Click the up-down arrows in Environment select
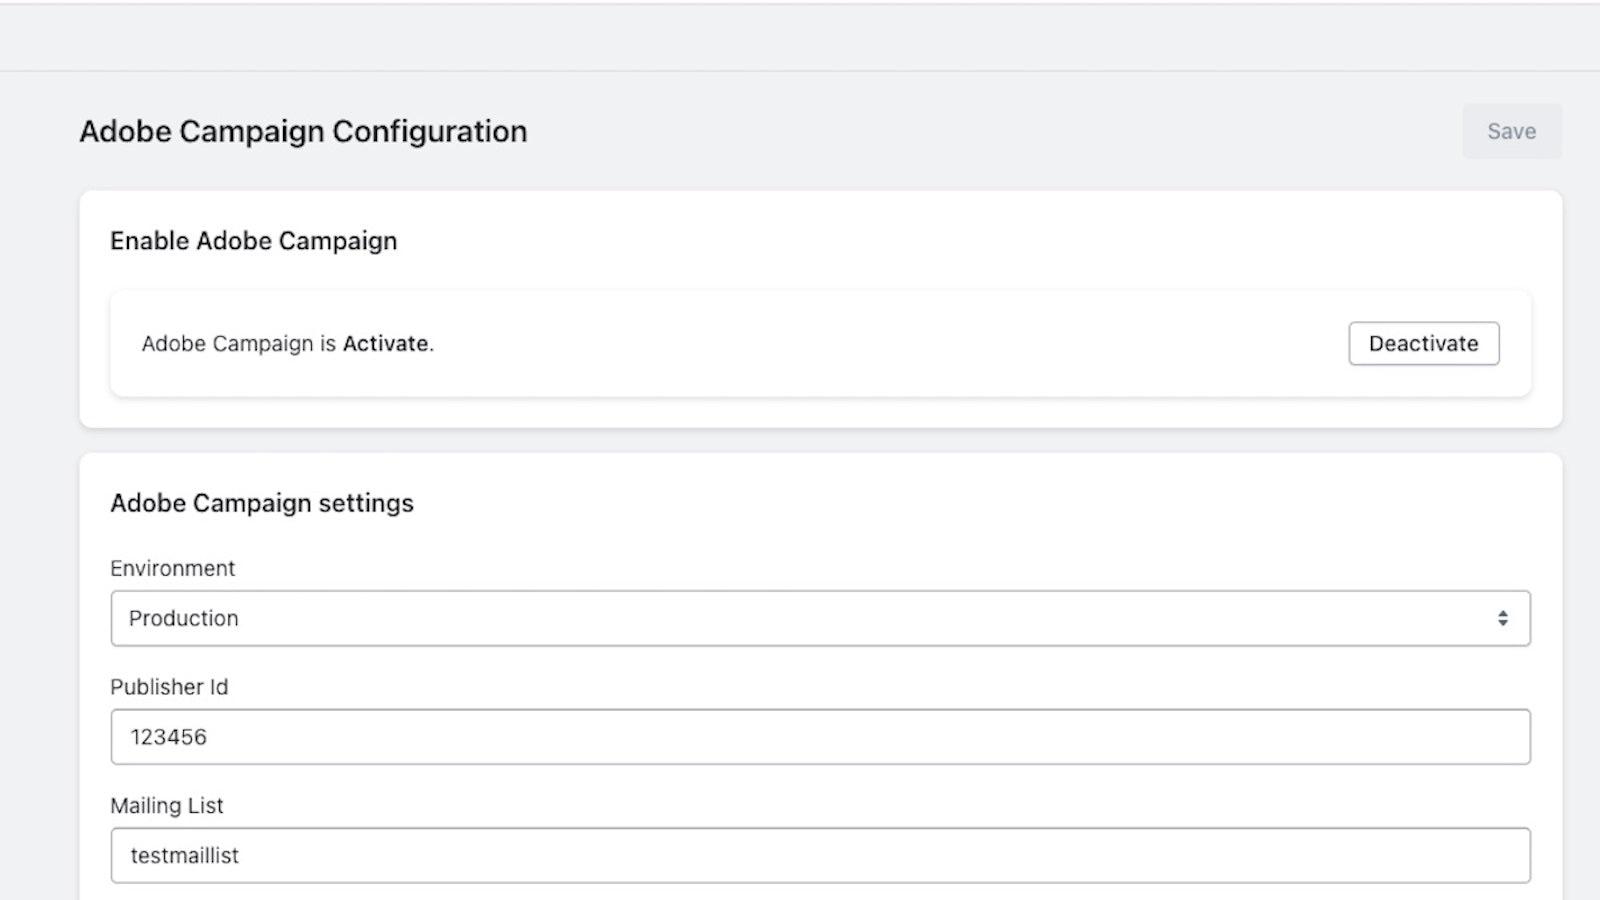 pyautogui.click(x=1502, y=618)
